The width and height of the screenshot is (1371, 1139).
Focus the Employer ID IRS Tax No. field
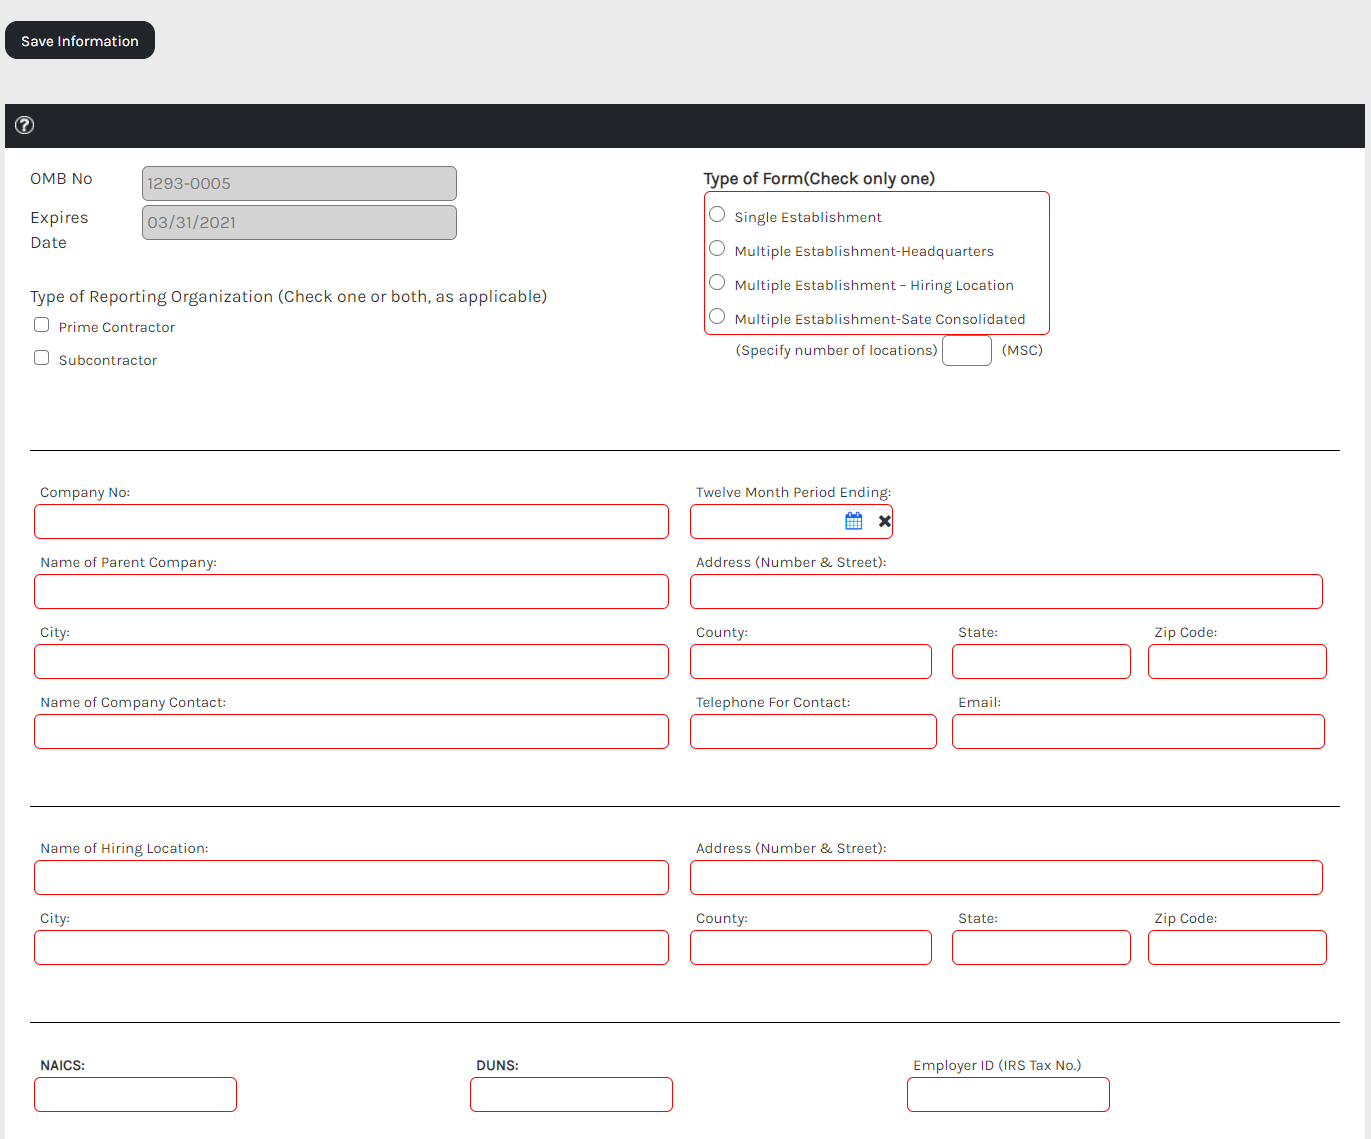point(1008,1095)
